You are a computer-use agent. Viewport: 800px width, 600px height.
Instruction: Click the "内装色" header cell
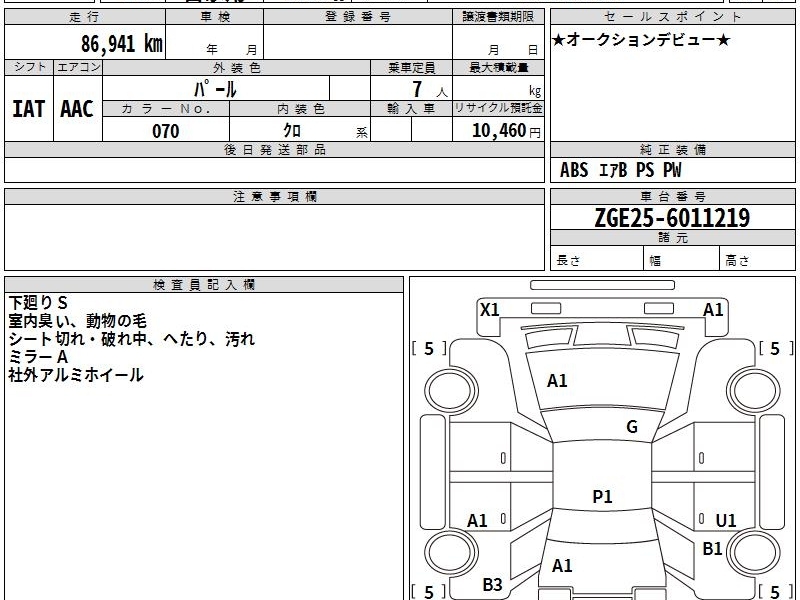coord(300,109)
